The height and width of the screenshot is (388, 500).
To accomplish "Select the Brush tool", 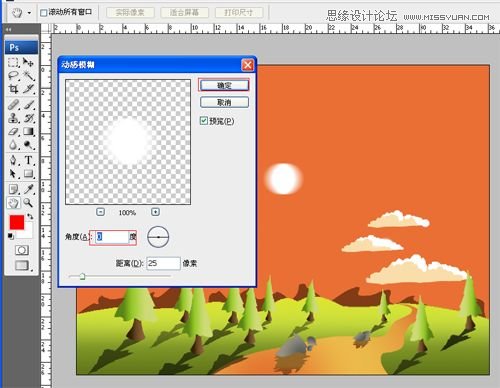I will point(28,105).
